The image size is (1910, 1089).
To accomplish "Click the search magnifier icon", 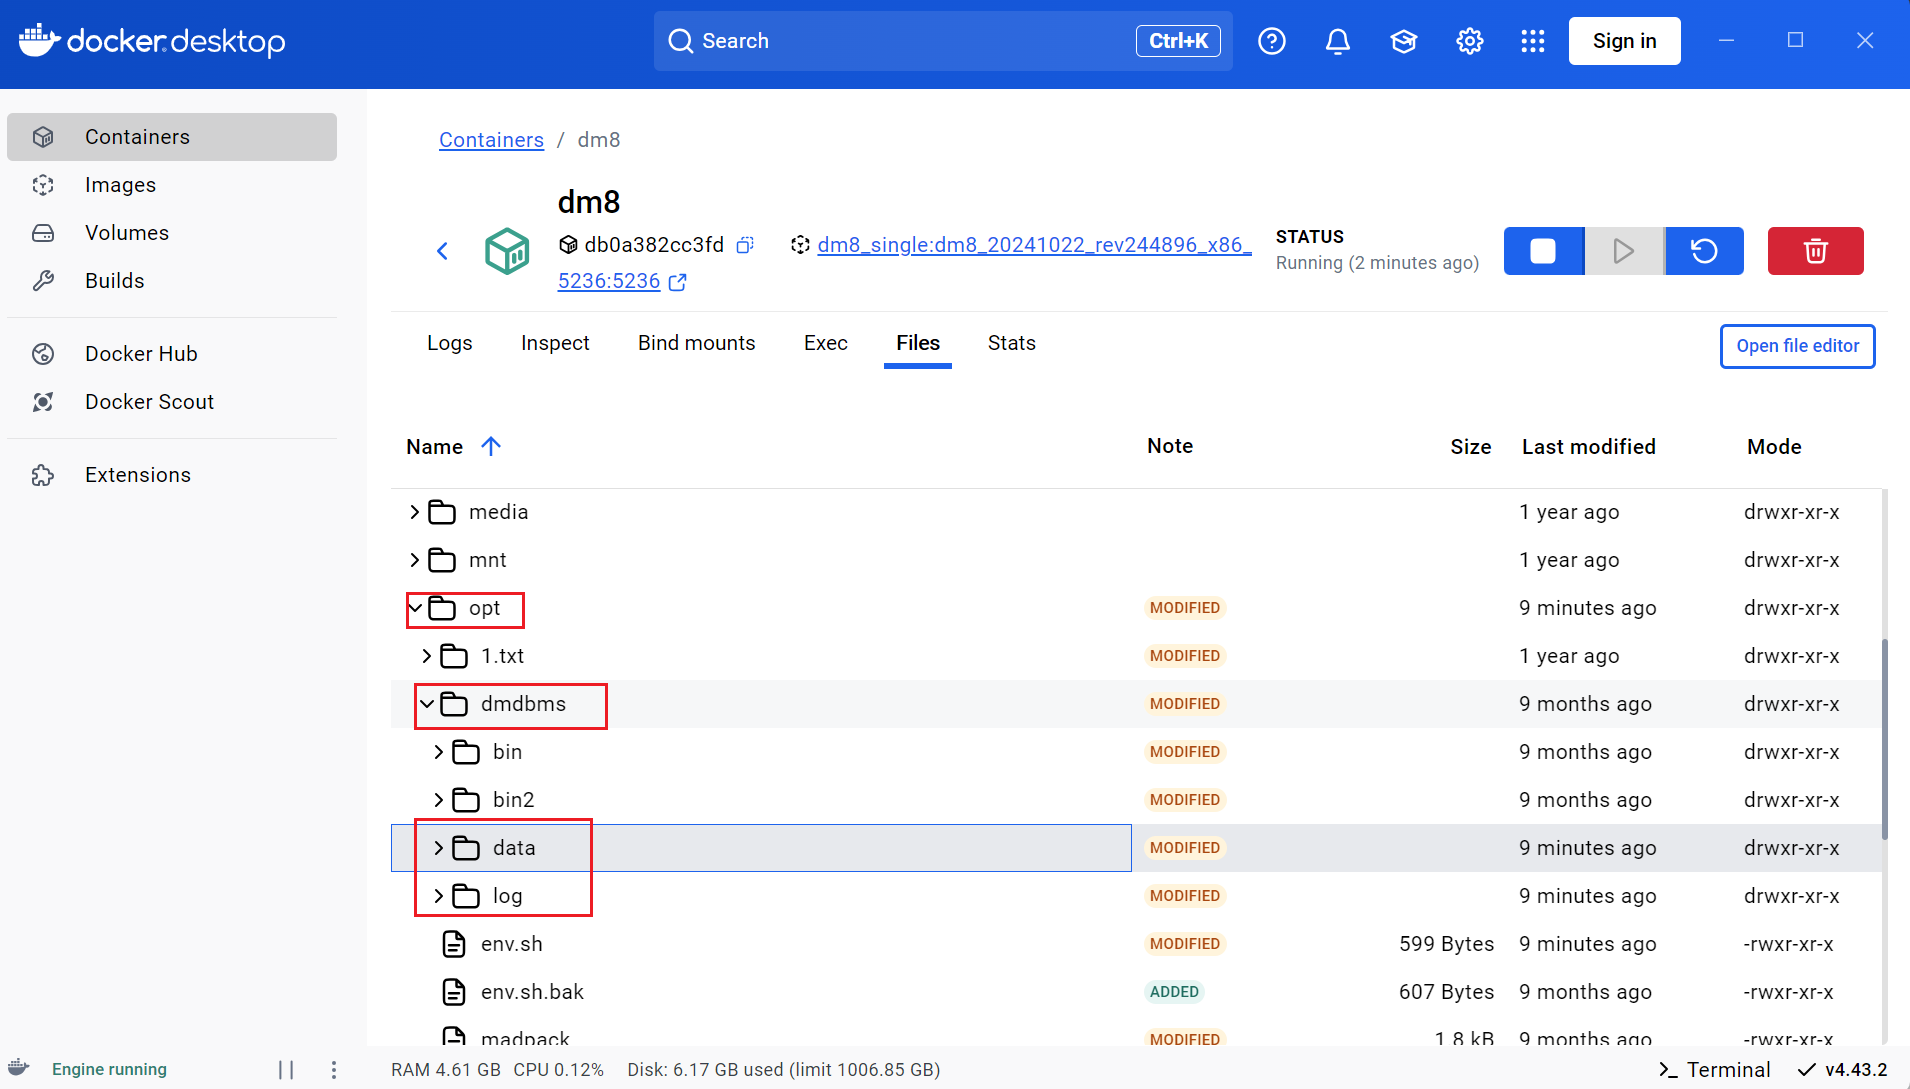I will click(x=681, y=41).
